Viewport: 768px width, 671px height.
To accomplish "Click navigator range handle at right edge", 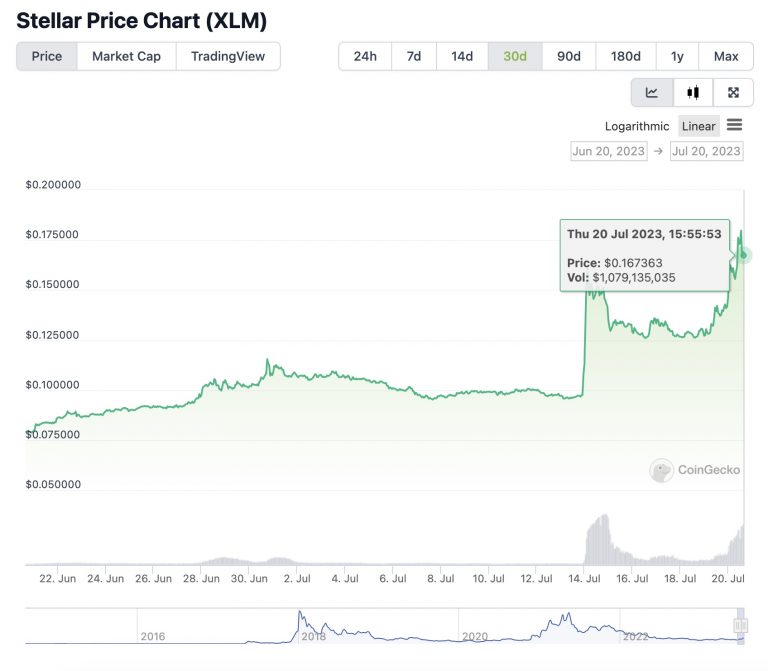I will pos(741,626).
